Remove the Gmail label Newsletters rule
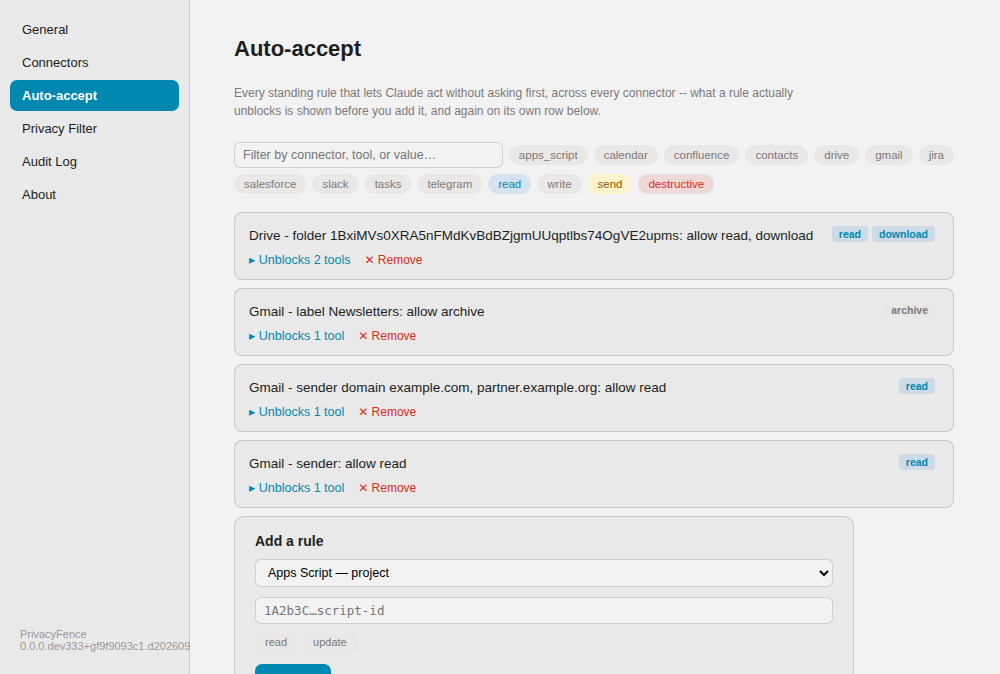Image resolution: width=1000 pixels, height=674 pixels. coord(387,336)
